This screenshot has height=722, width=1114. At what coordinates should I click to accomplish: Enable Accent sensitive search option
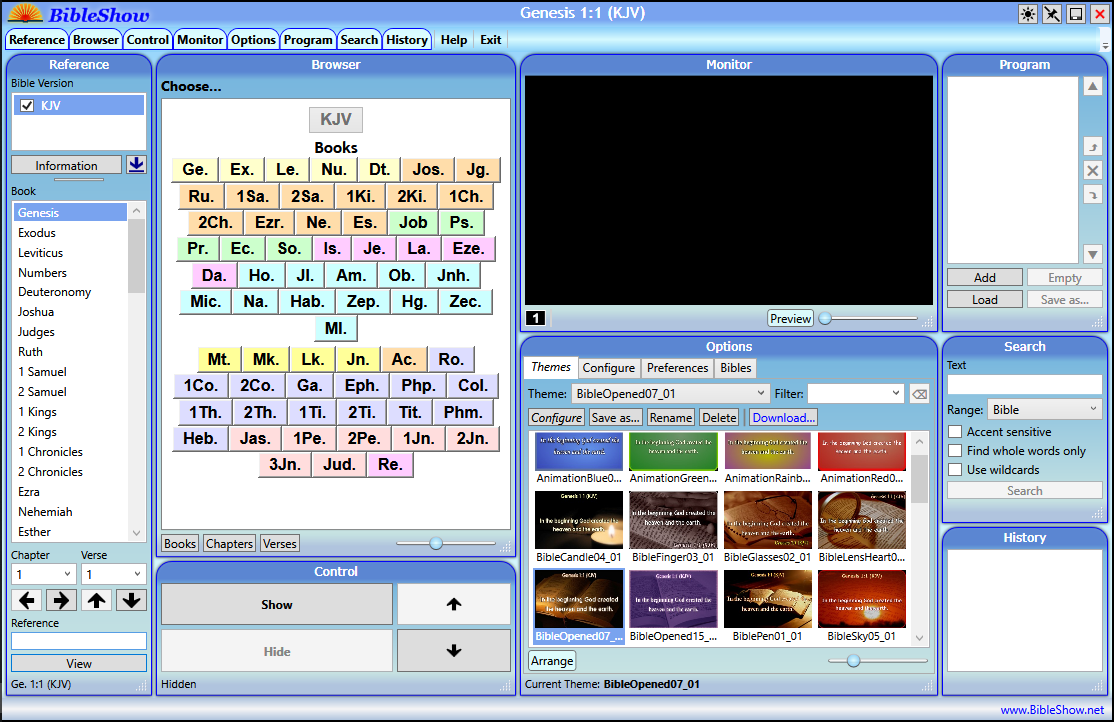pos(956,432)
